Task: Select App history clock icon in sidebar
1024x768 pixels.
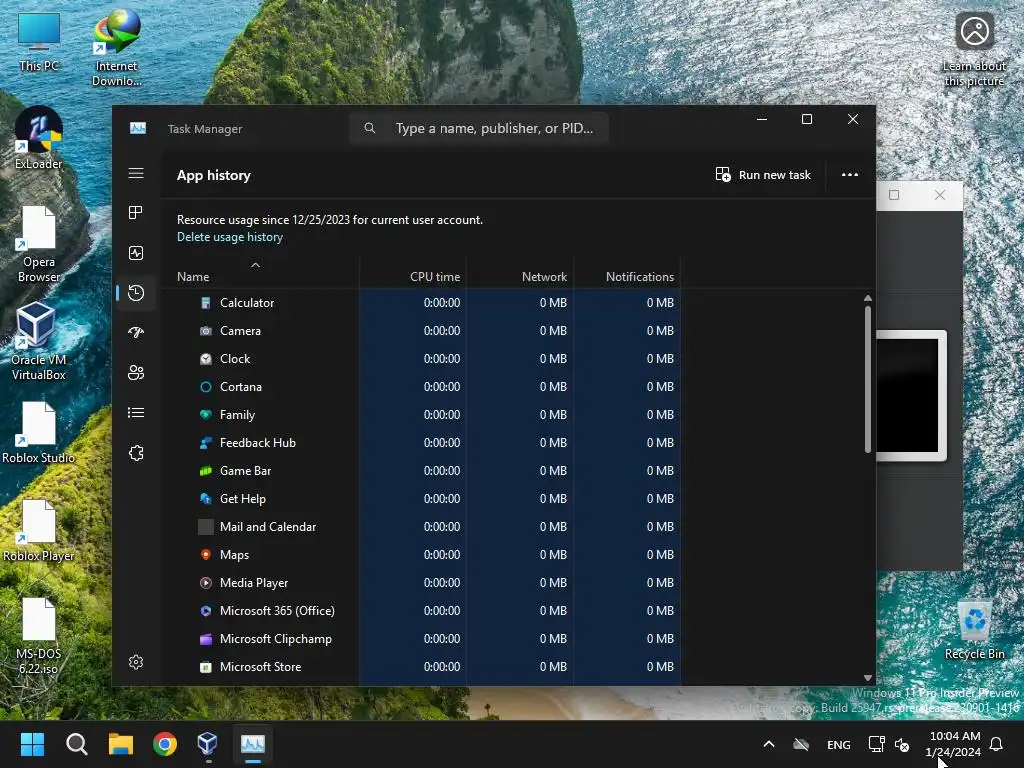Action: click(136, 293)
